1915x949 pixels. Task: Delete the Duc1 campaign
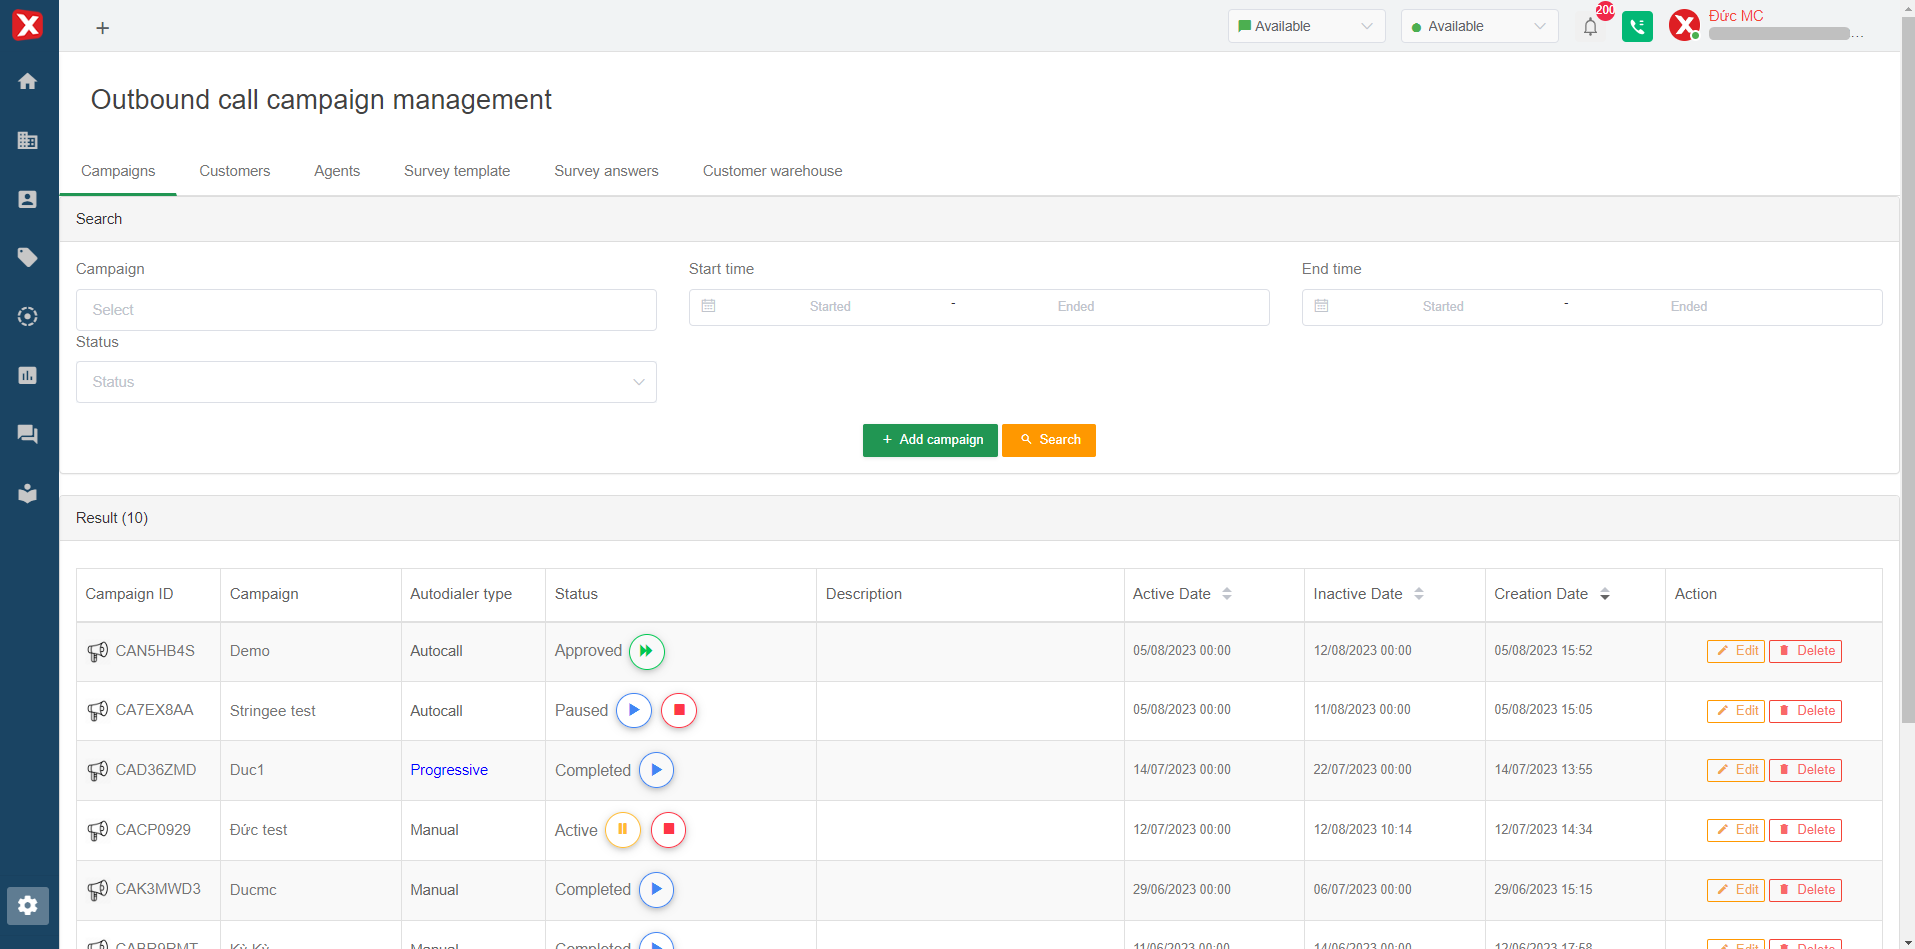point(1805,770)
